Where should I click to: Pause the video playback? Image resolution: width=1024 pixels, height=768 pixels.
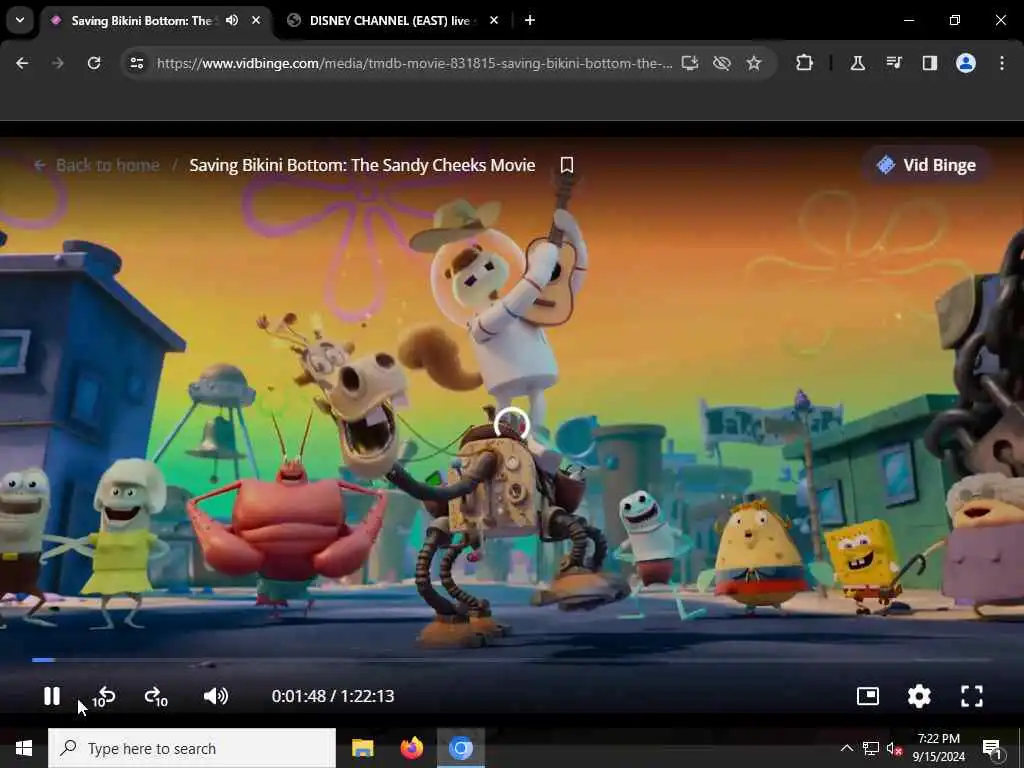pos(52,696)
